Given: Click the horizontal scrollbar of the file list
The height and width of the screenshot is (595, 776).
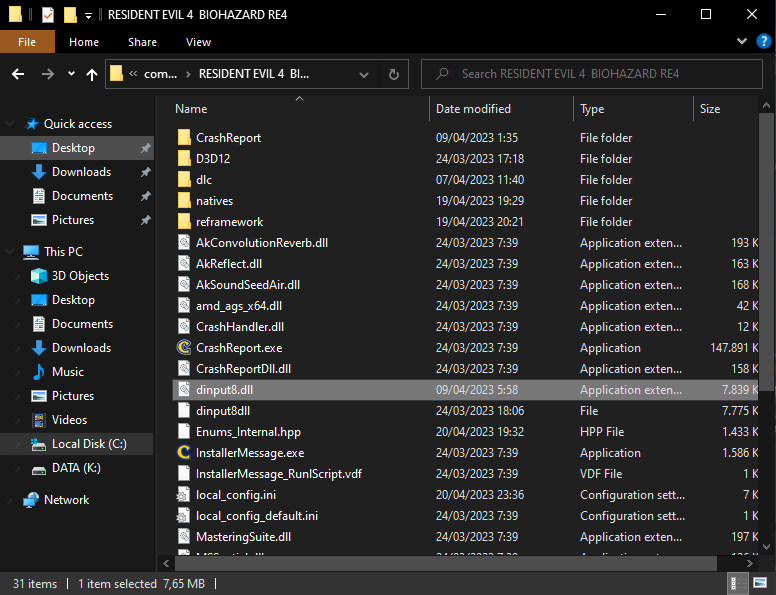Looking at the screenshot, I should coord(445,563).
